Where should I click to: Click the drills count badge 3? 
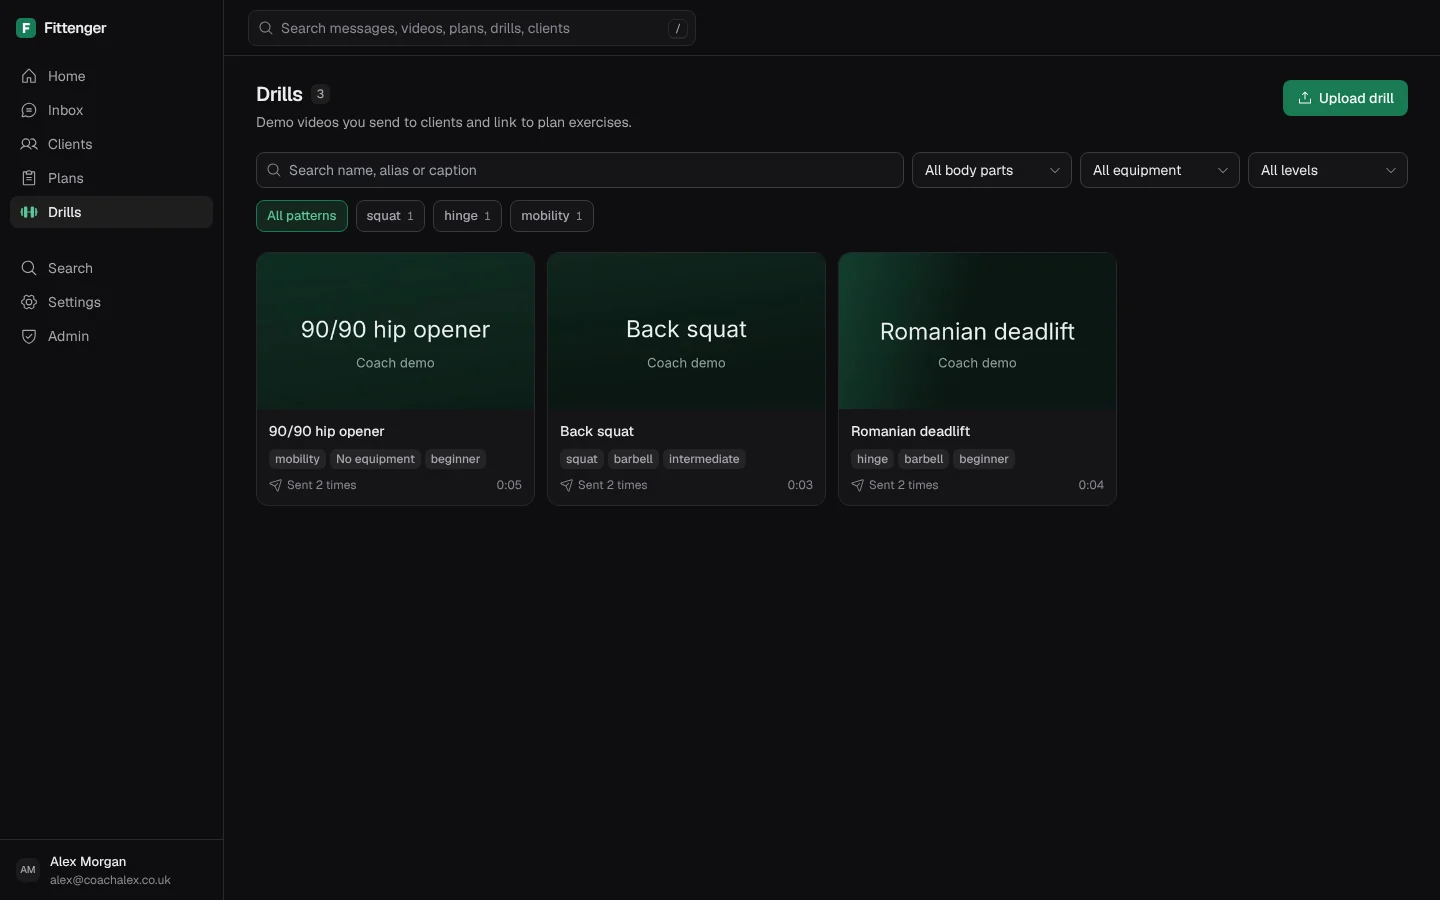click(x=321, y=94)
